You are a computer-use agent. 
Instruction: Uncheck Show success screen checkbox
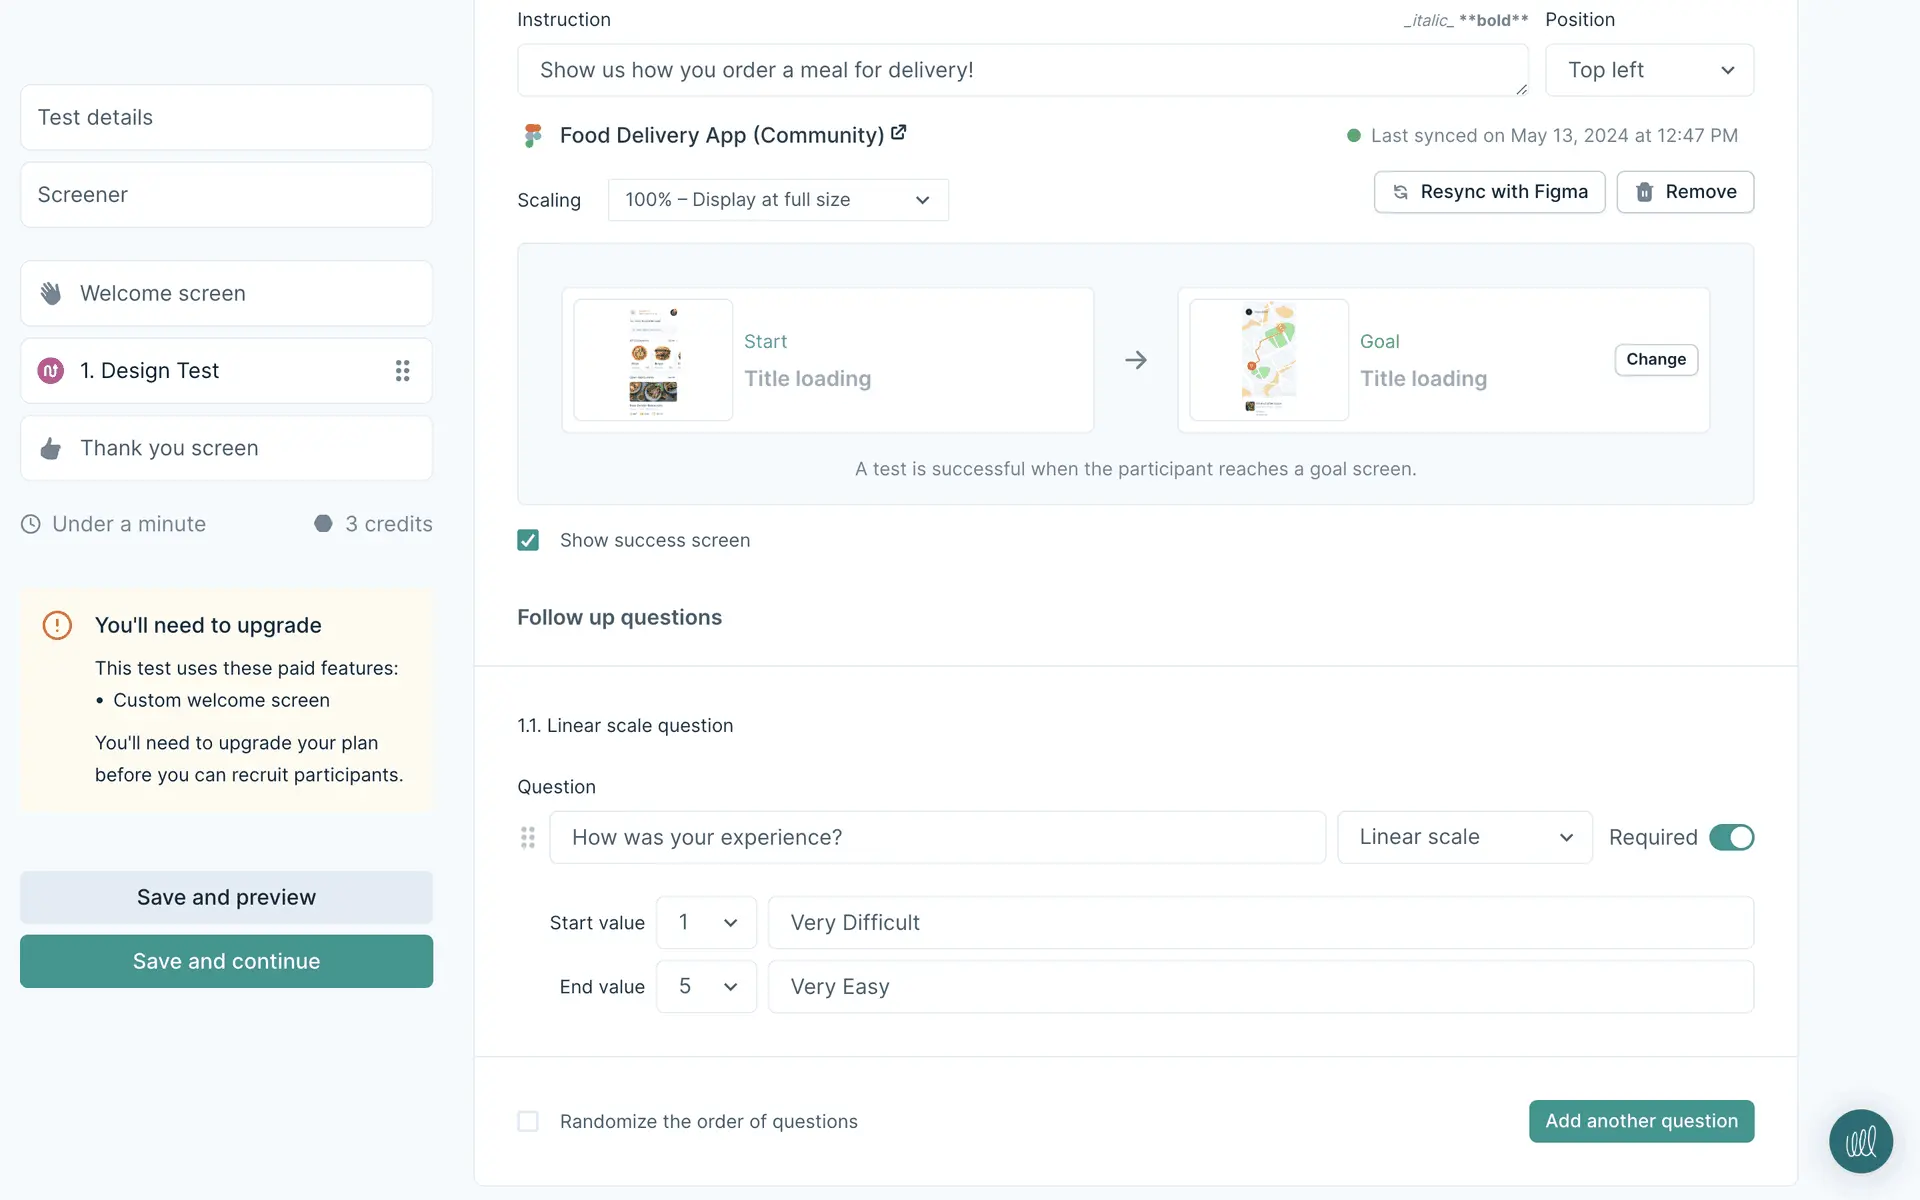coord(528,541)
